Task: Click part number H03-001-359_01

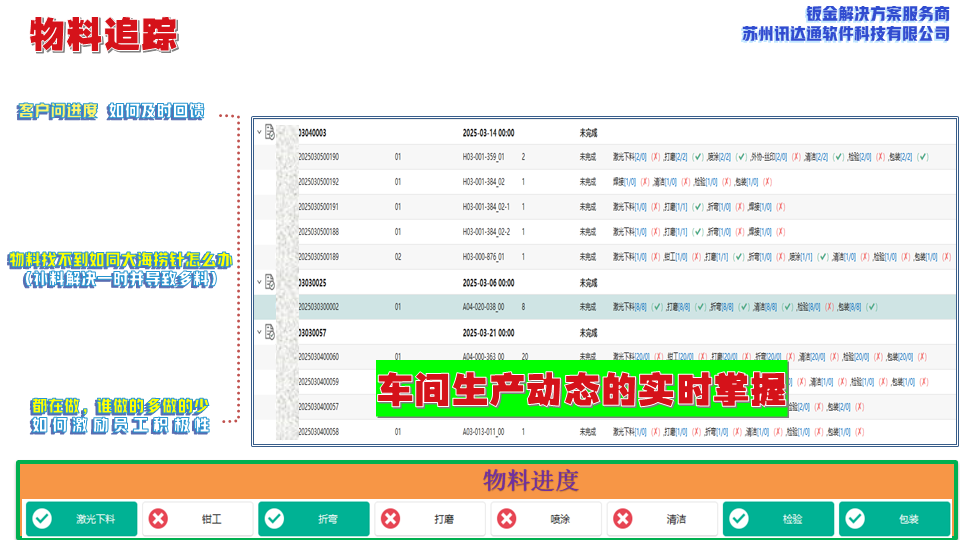Action: click(x=483, y=157)
